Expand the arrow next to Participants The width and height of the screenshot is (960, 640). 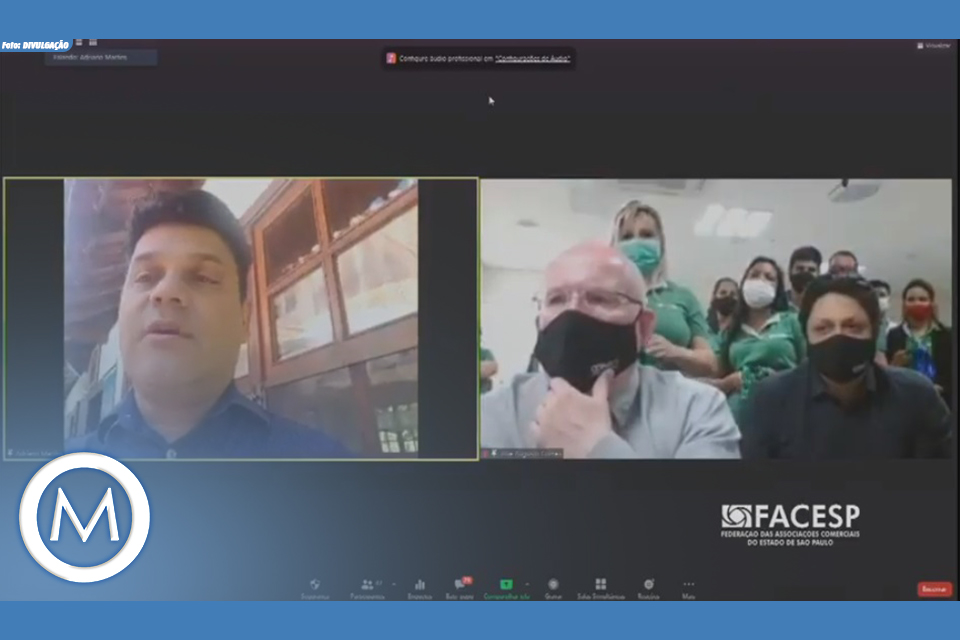(393, 584)
